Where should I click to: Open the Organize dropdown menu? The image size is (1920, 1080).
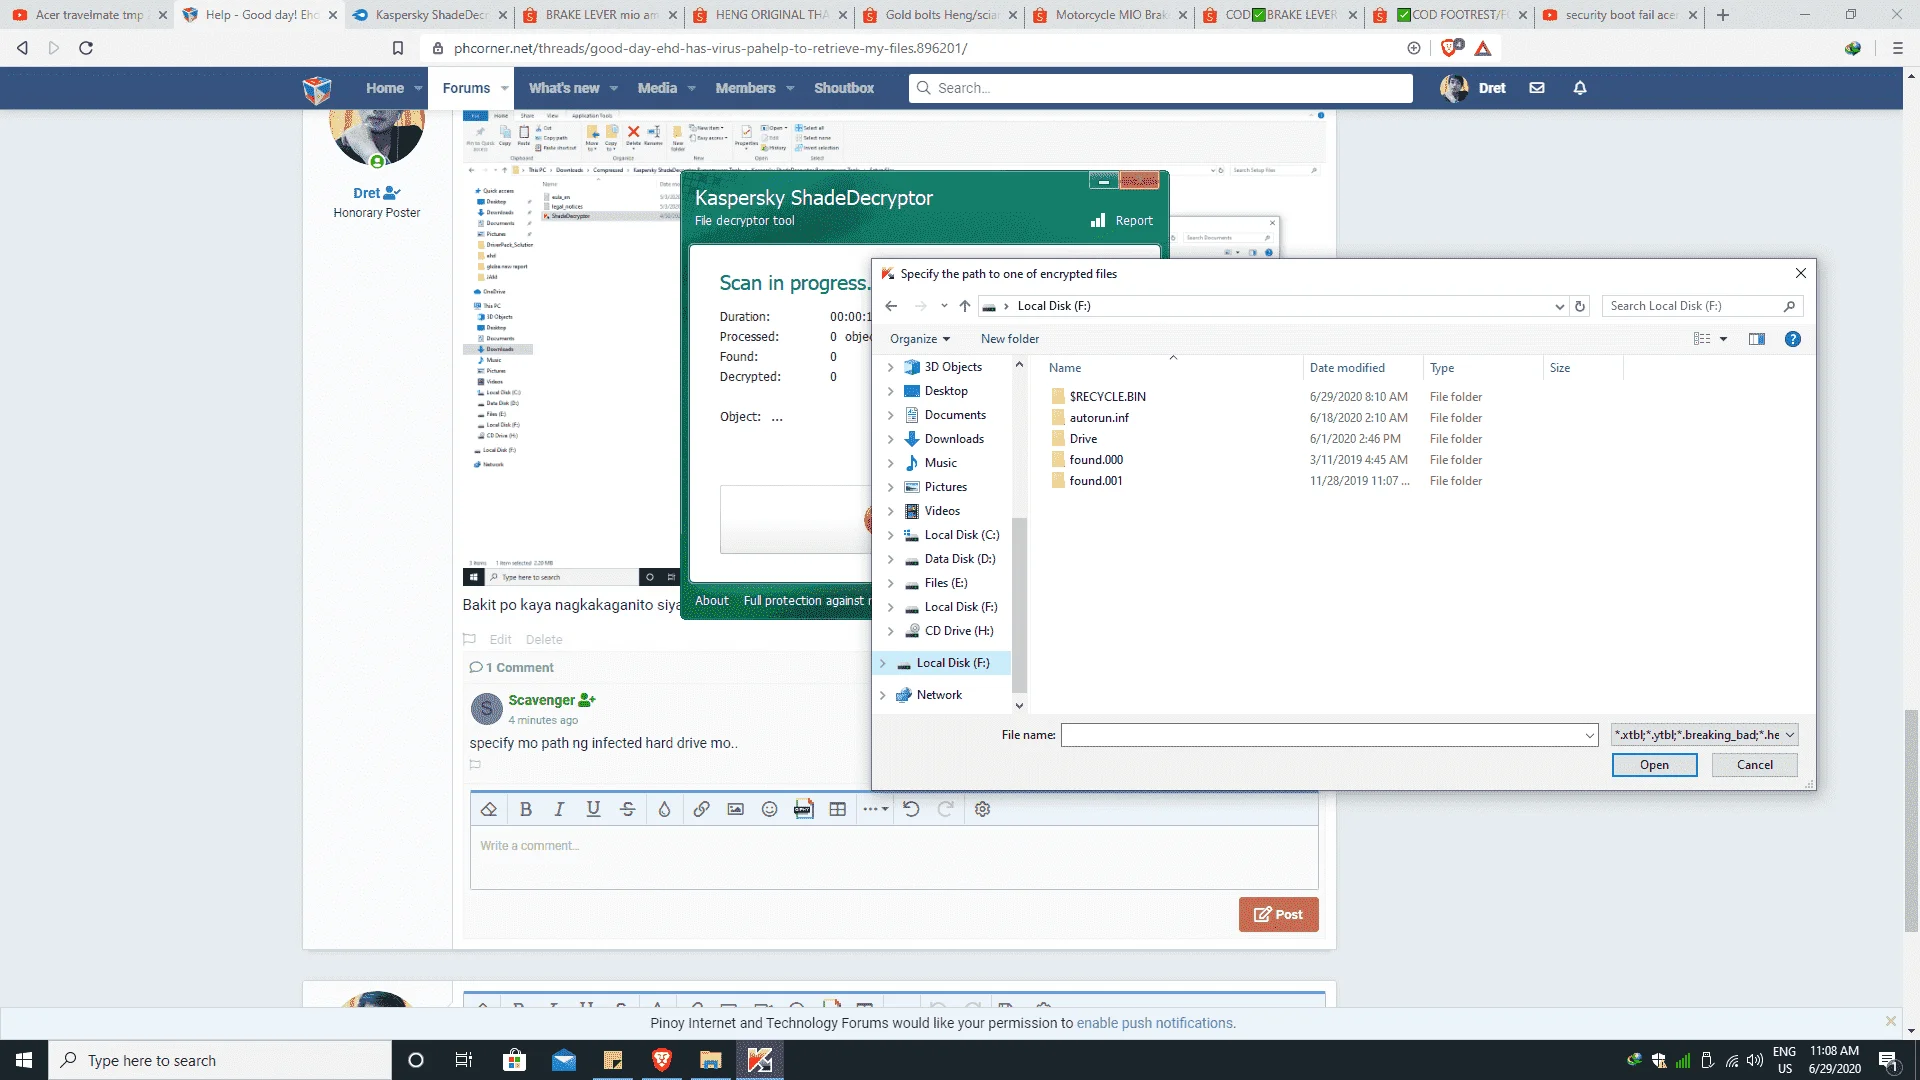coord(920,339)
